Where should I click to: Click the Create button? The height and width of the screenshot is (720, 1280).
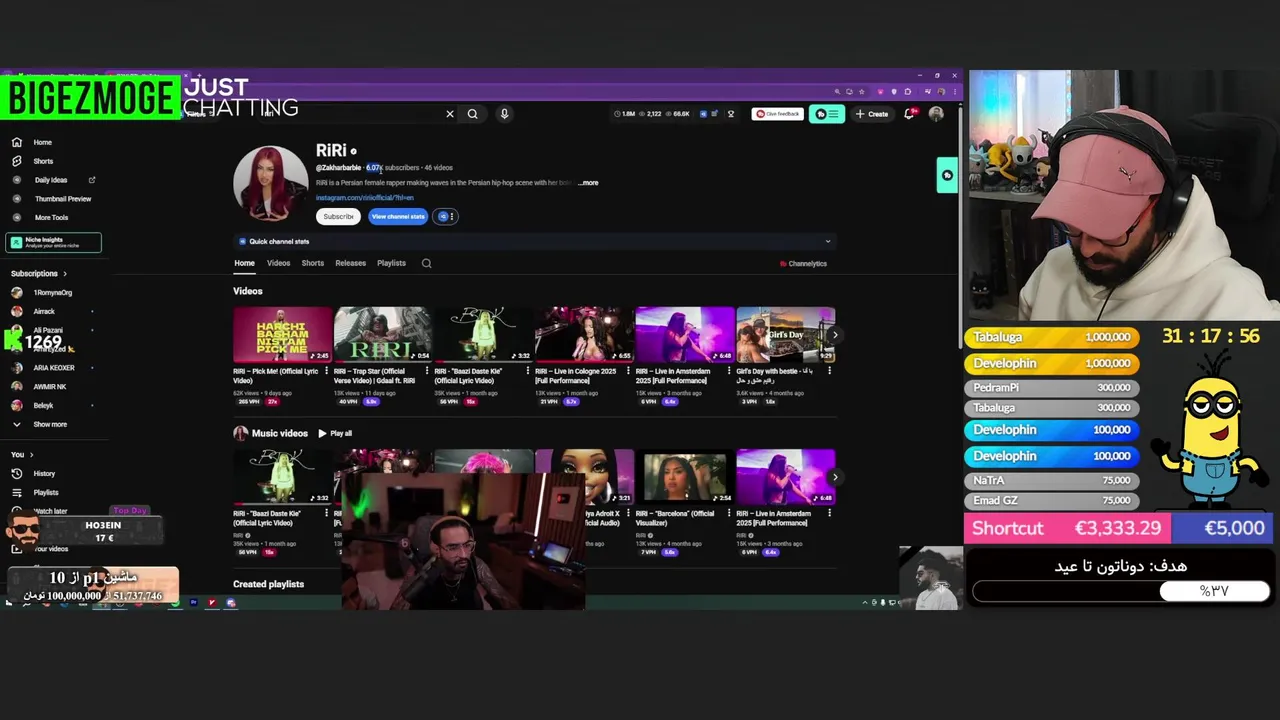click(872, 114)
